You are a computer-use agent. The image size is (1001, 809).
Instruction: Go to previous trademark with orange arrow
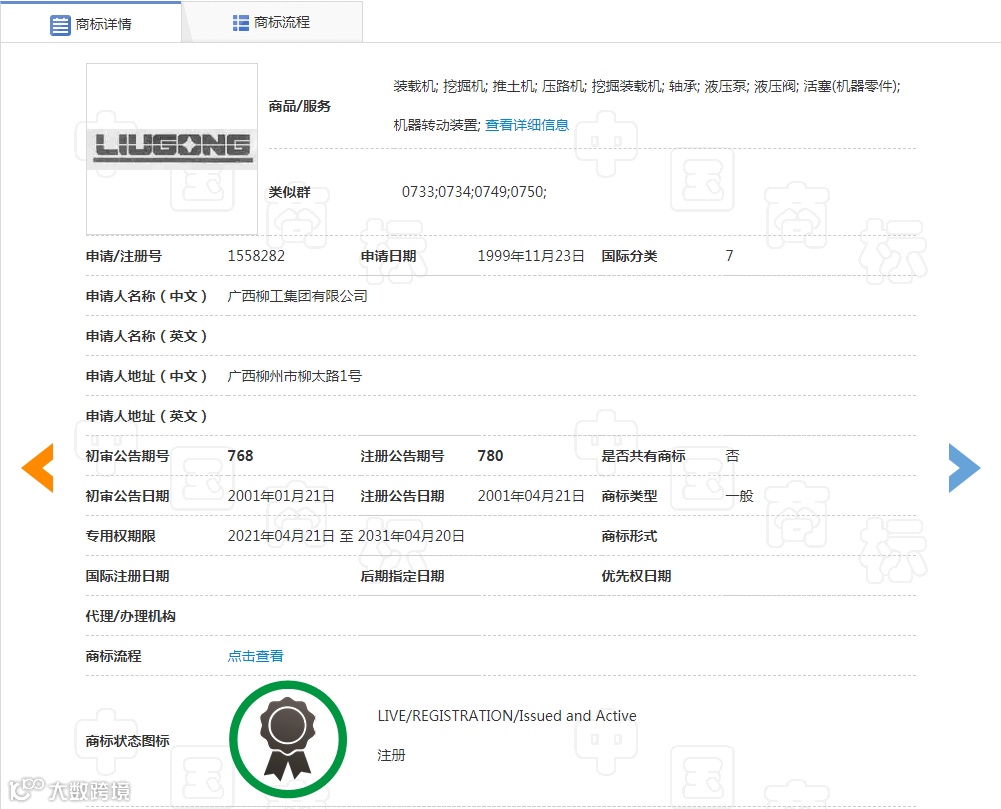pos(38,467)
